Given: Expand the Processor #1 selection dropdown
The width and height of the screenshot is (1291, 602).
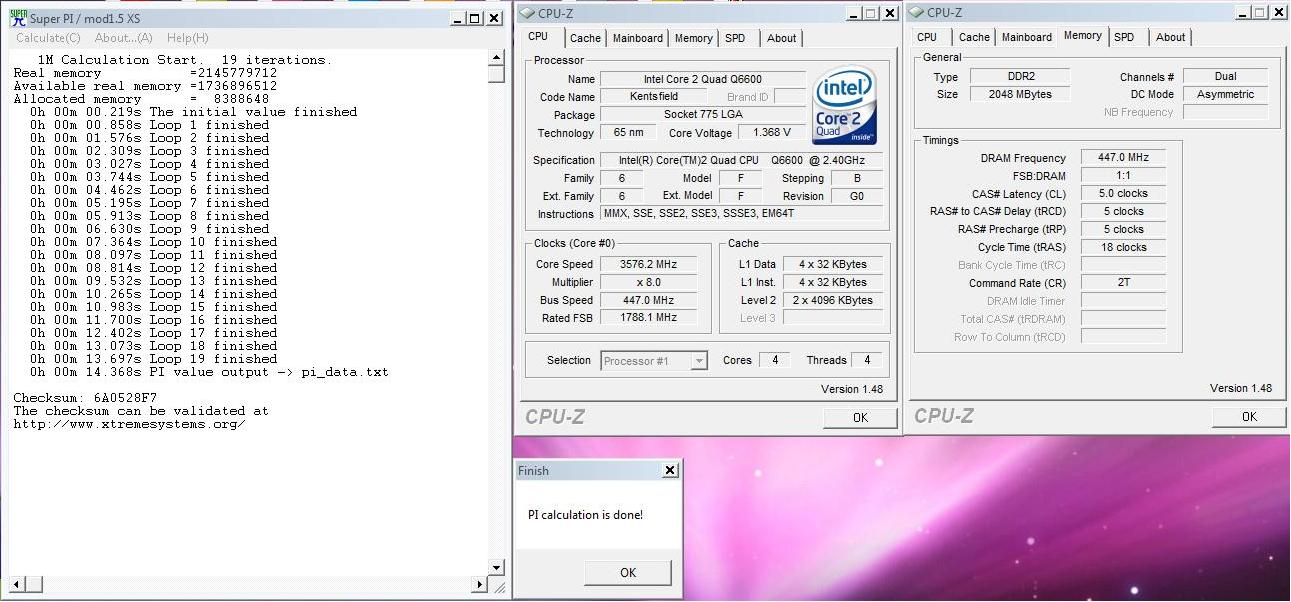Looking at the screenshot, I should pyautogui.click(x=699, y=361).
